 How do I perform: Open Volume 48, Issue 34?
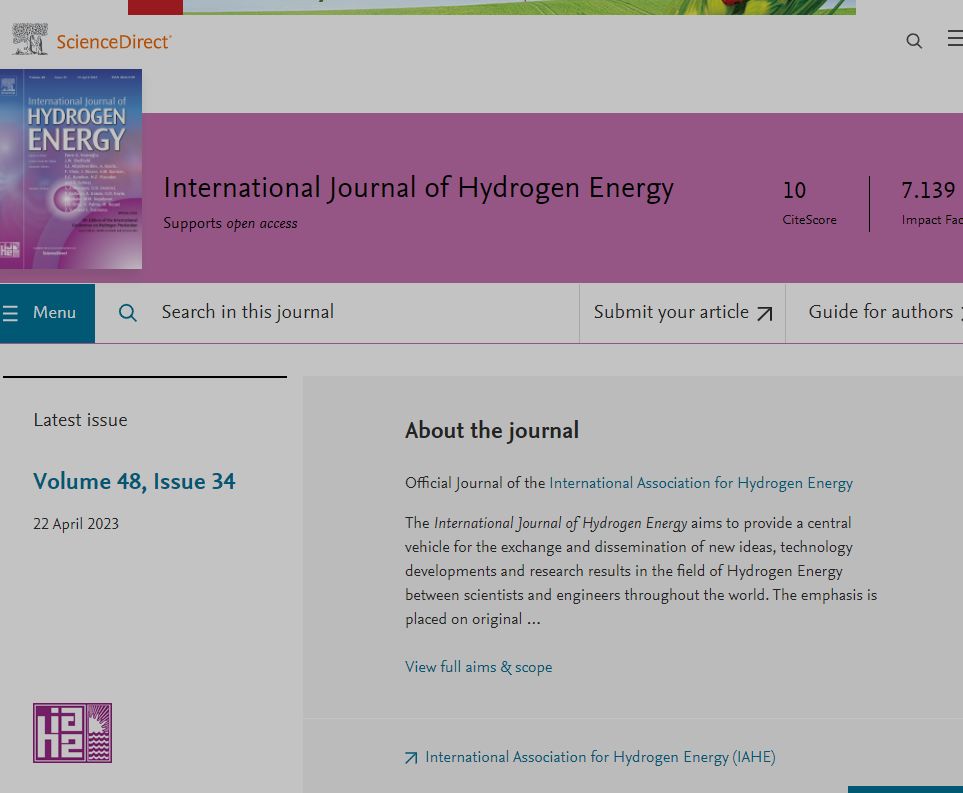(134, 481)
